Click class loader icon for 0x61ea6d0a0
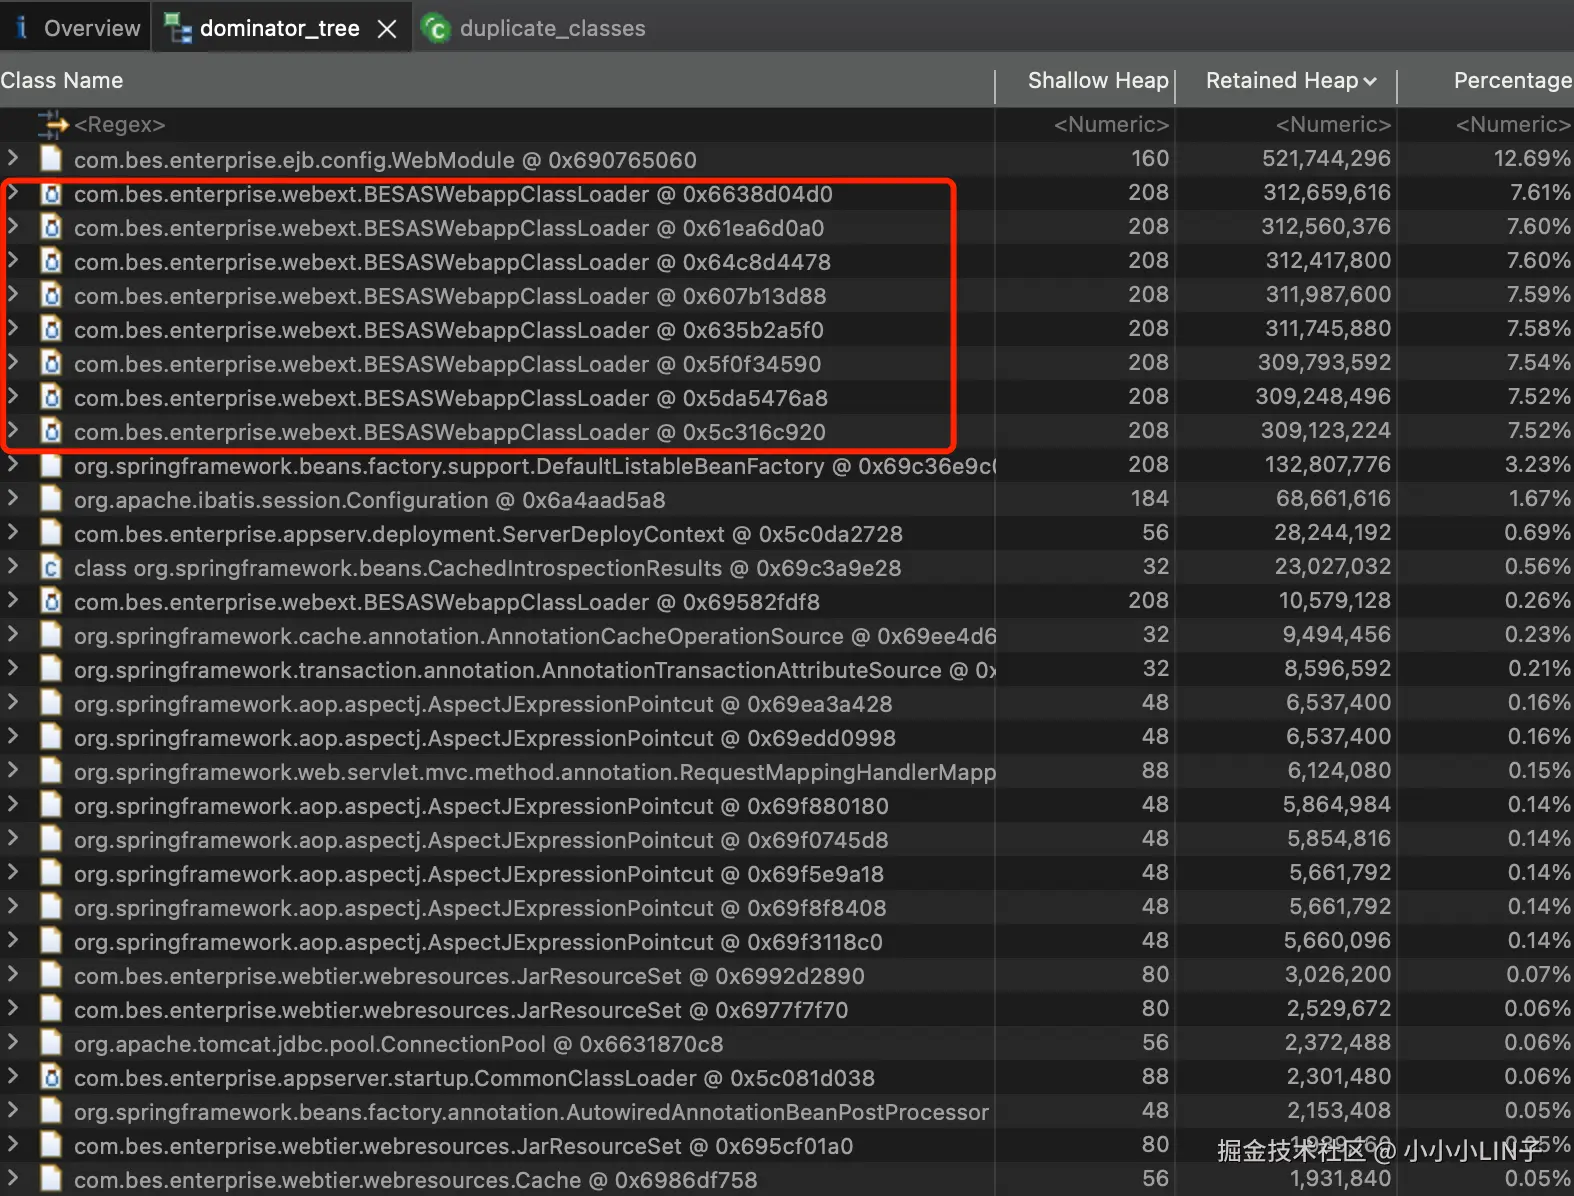The width and height of the screenshot is (1574, 1196). pyautogui.click(x=51, y=227)
